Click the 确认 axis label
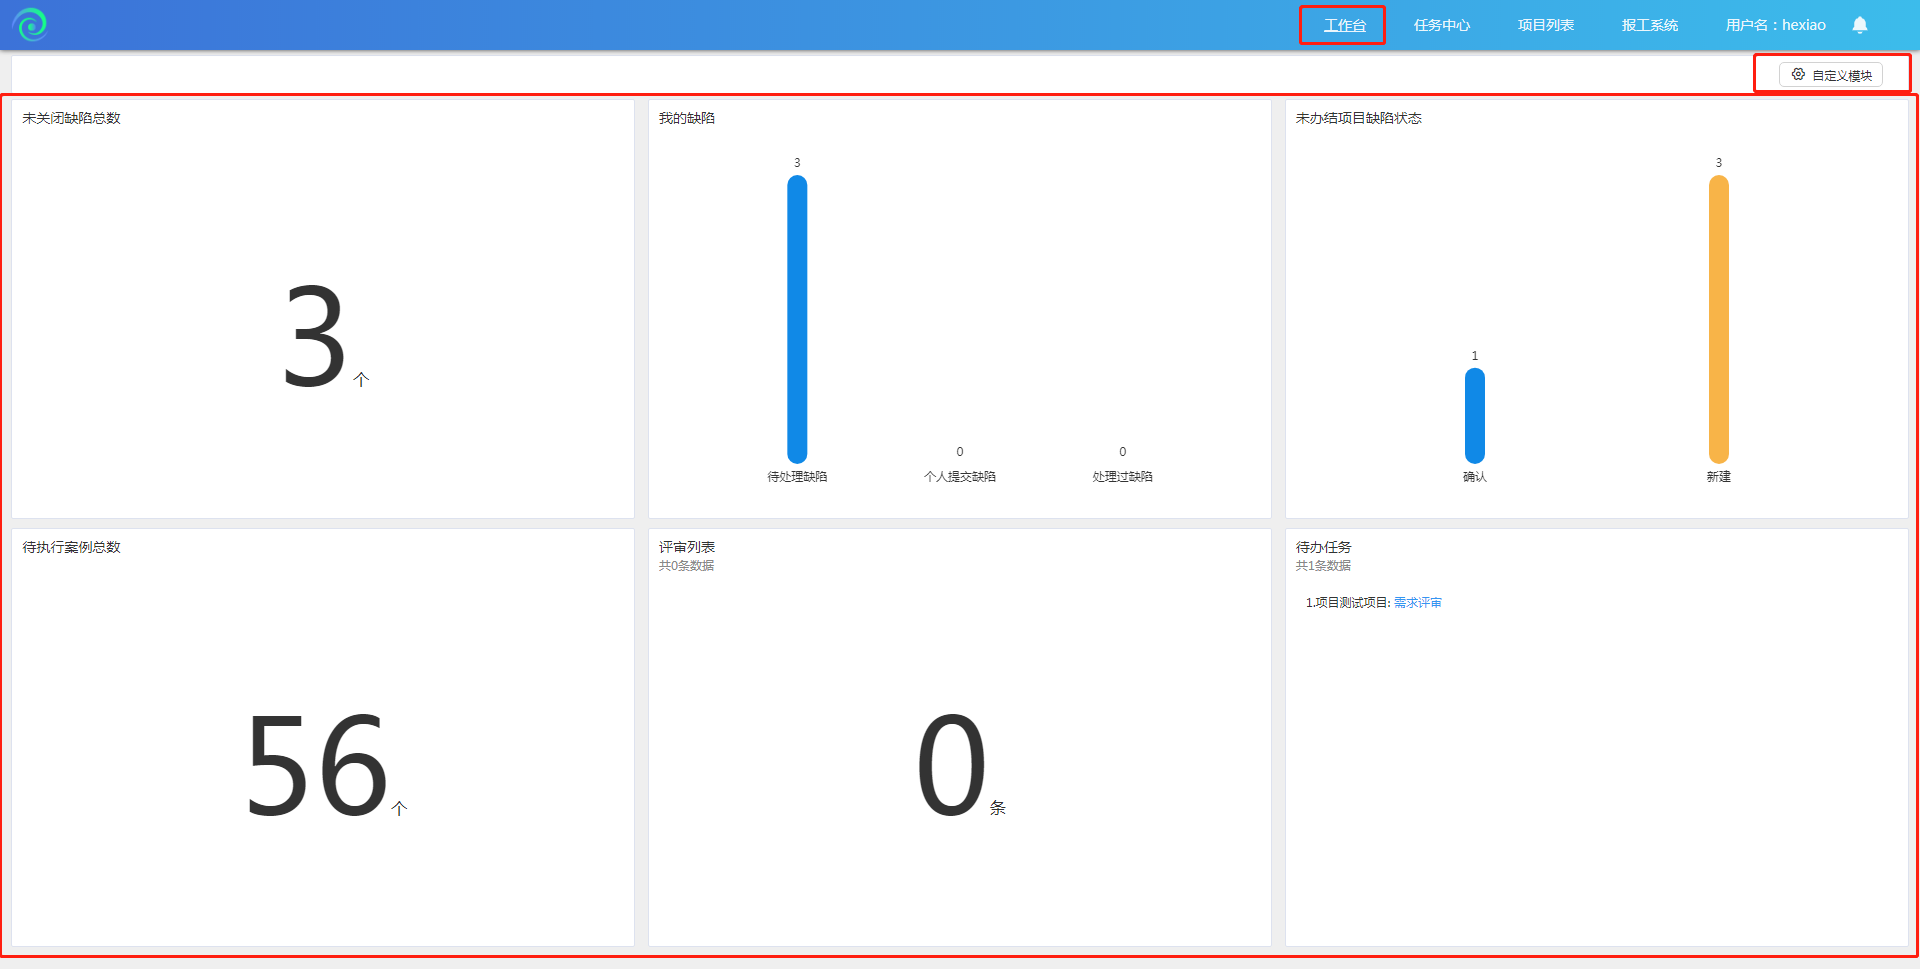1920x969 pixels. coord(1474,477)
